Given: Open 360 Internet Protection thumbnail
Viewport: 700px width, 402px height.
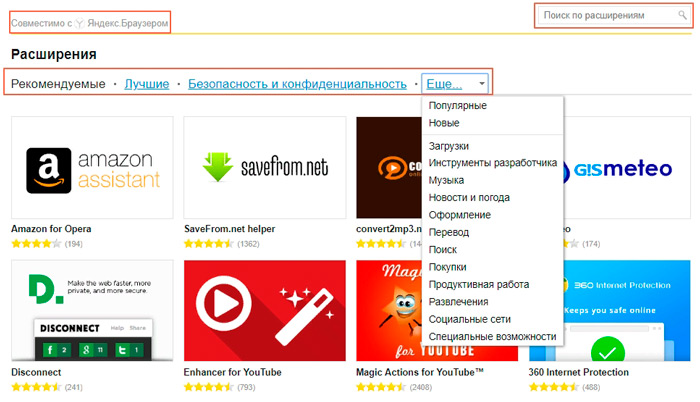Looking at the screenshot, I should click(x=627, y=310).
